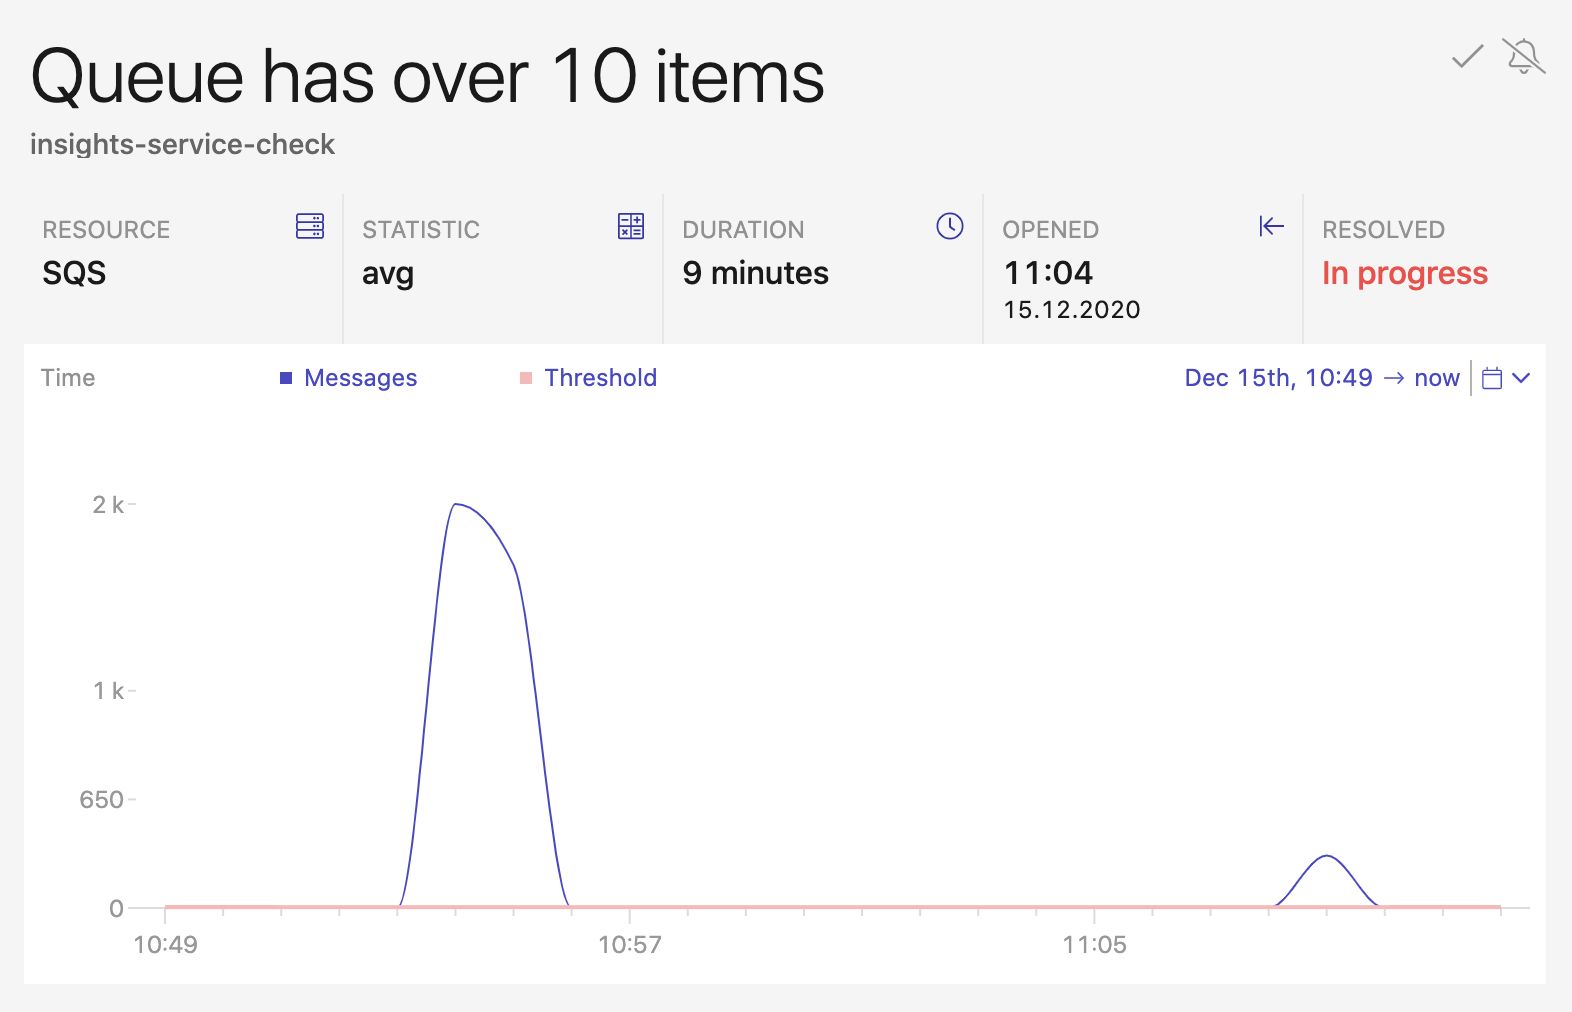
Task: Click the In progress status link
Action: tap(1404, 273)
